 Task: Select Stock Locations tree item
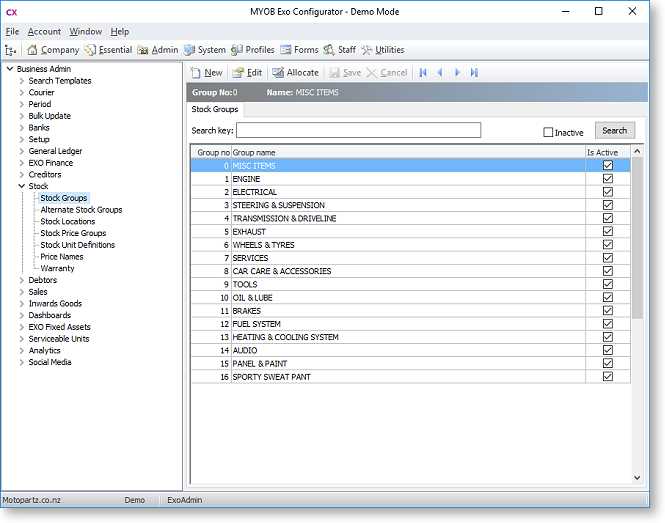click(x=68, y=221)
